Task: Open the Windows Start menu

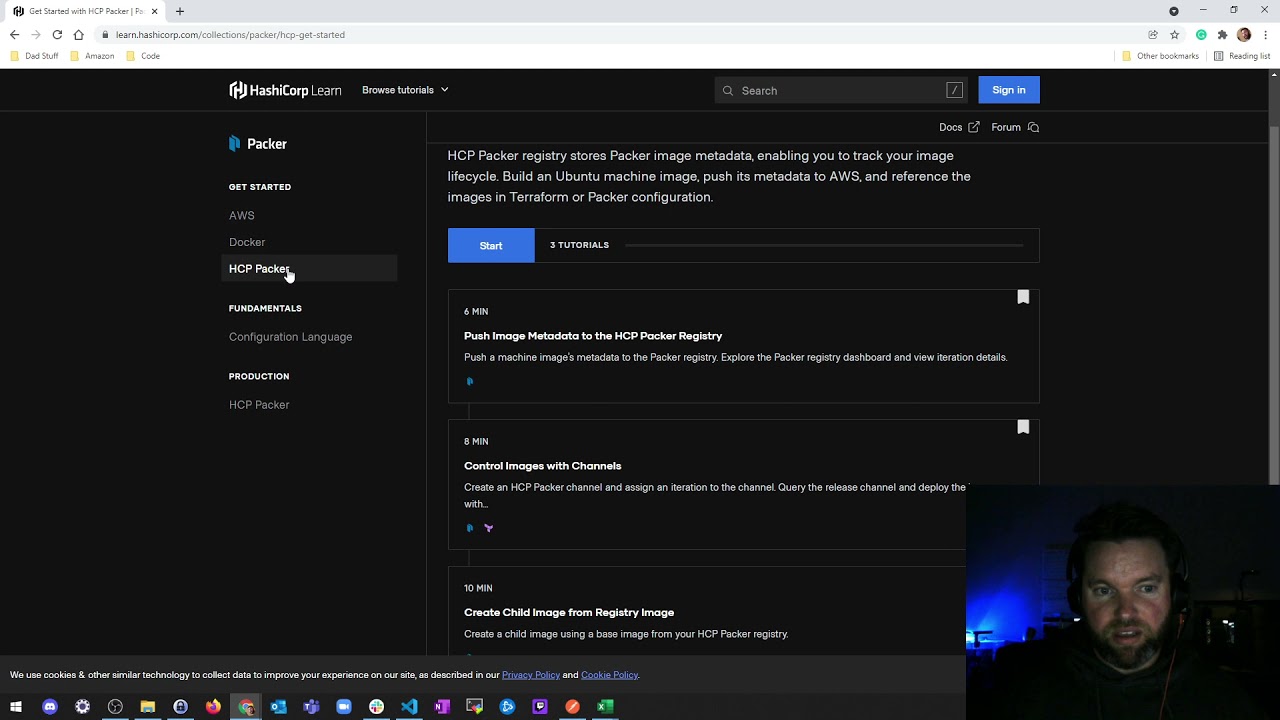Action: [16, 707]
